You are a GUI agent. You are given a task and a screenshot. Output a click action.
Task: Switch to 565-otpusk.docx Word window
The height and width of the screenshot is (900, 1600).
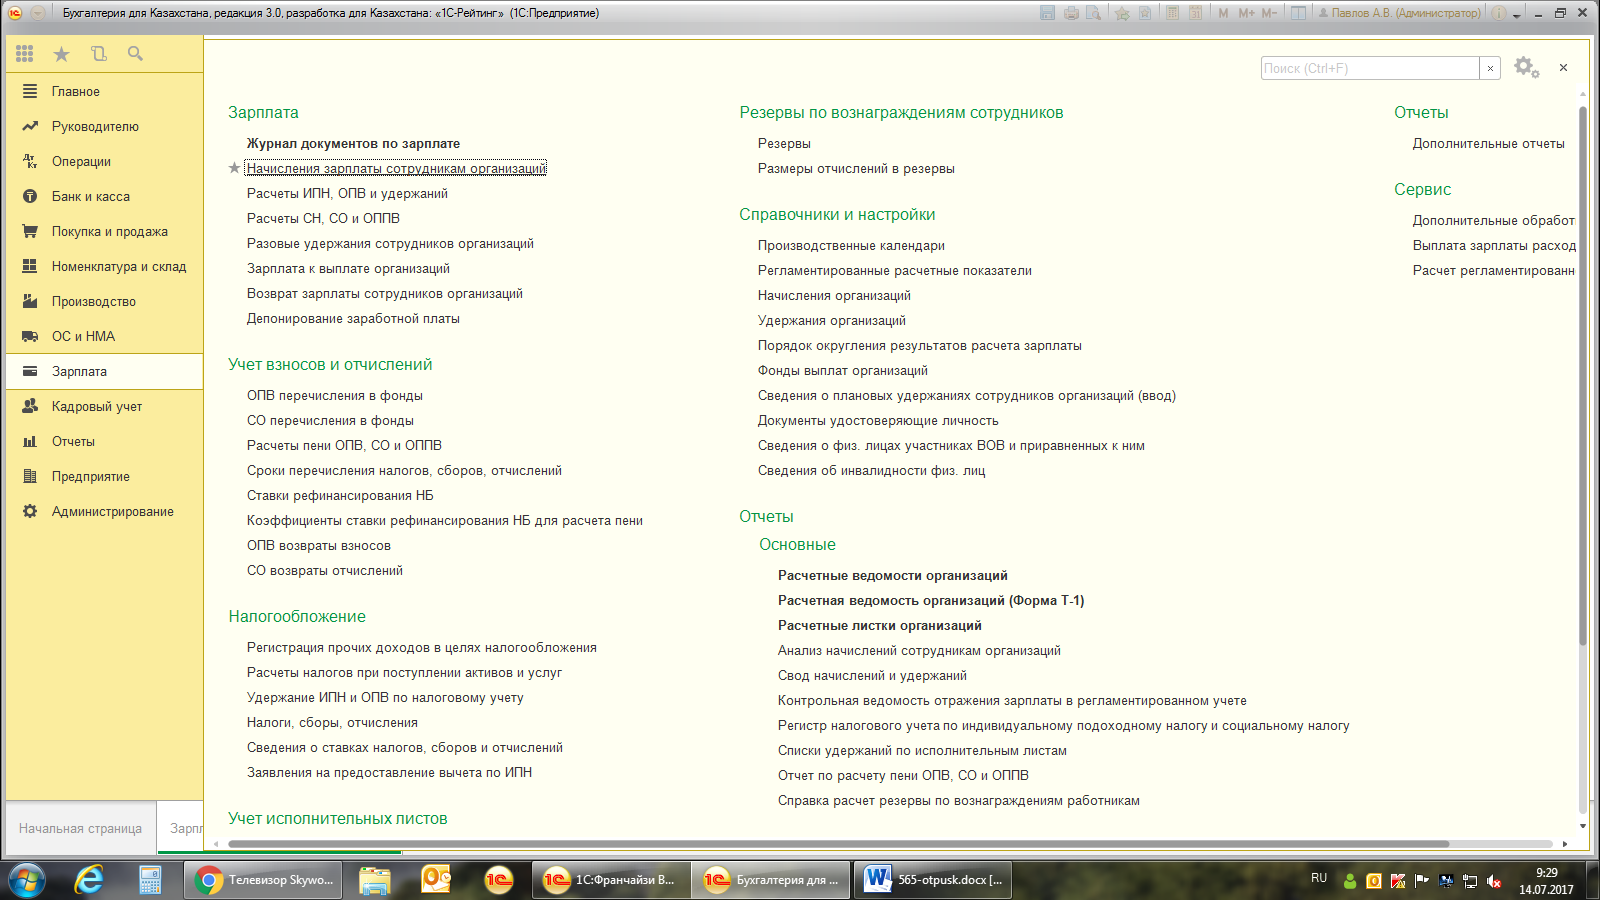(x=933, y=880)
